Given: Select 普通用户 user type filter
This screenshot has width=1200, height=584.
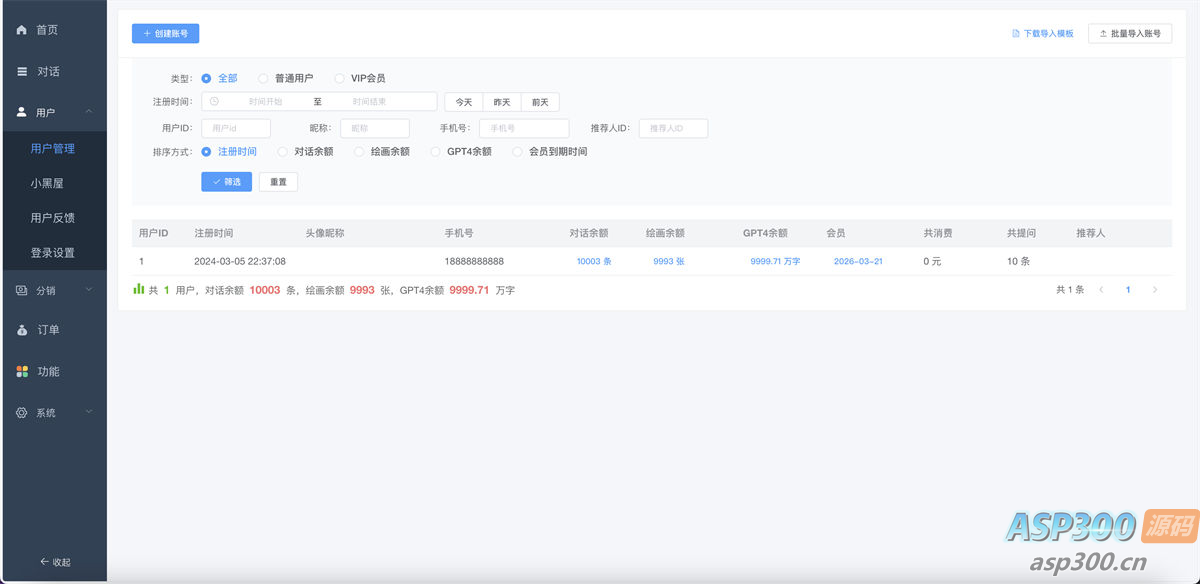Looking at the screenshot, I should 263,77.
